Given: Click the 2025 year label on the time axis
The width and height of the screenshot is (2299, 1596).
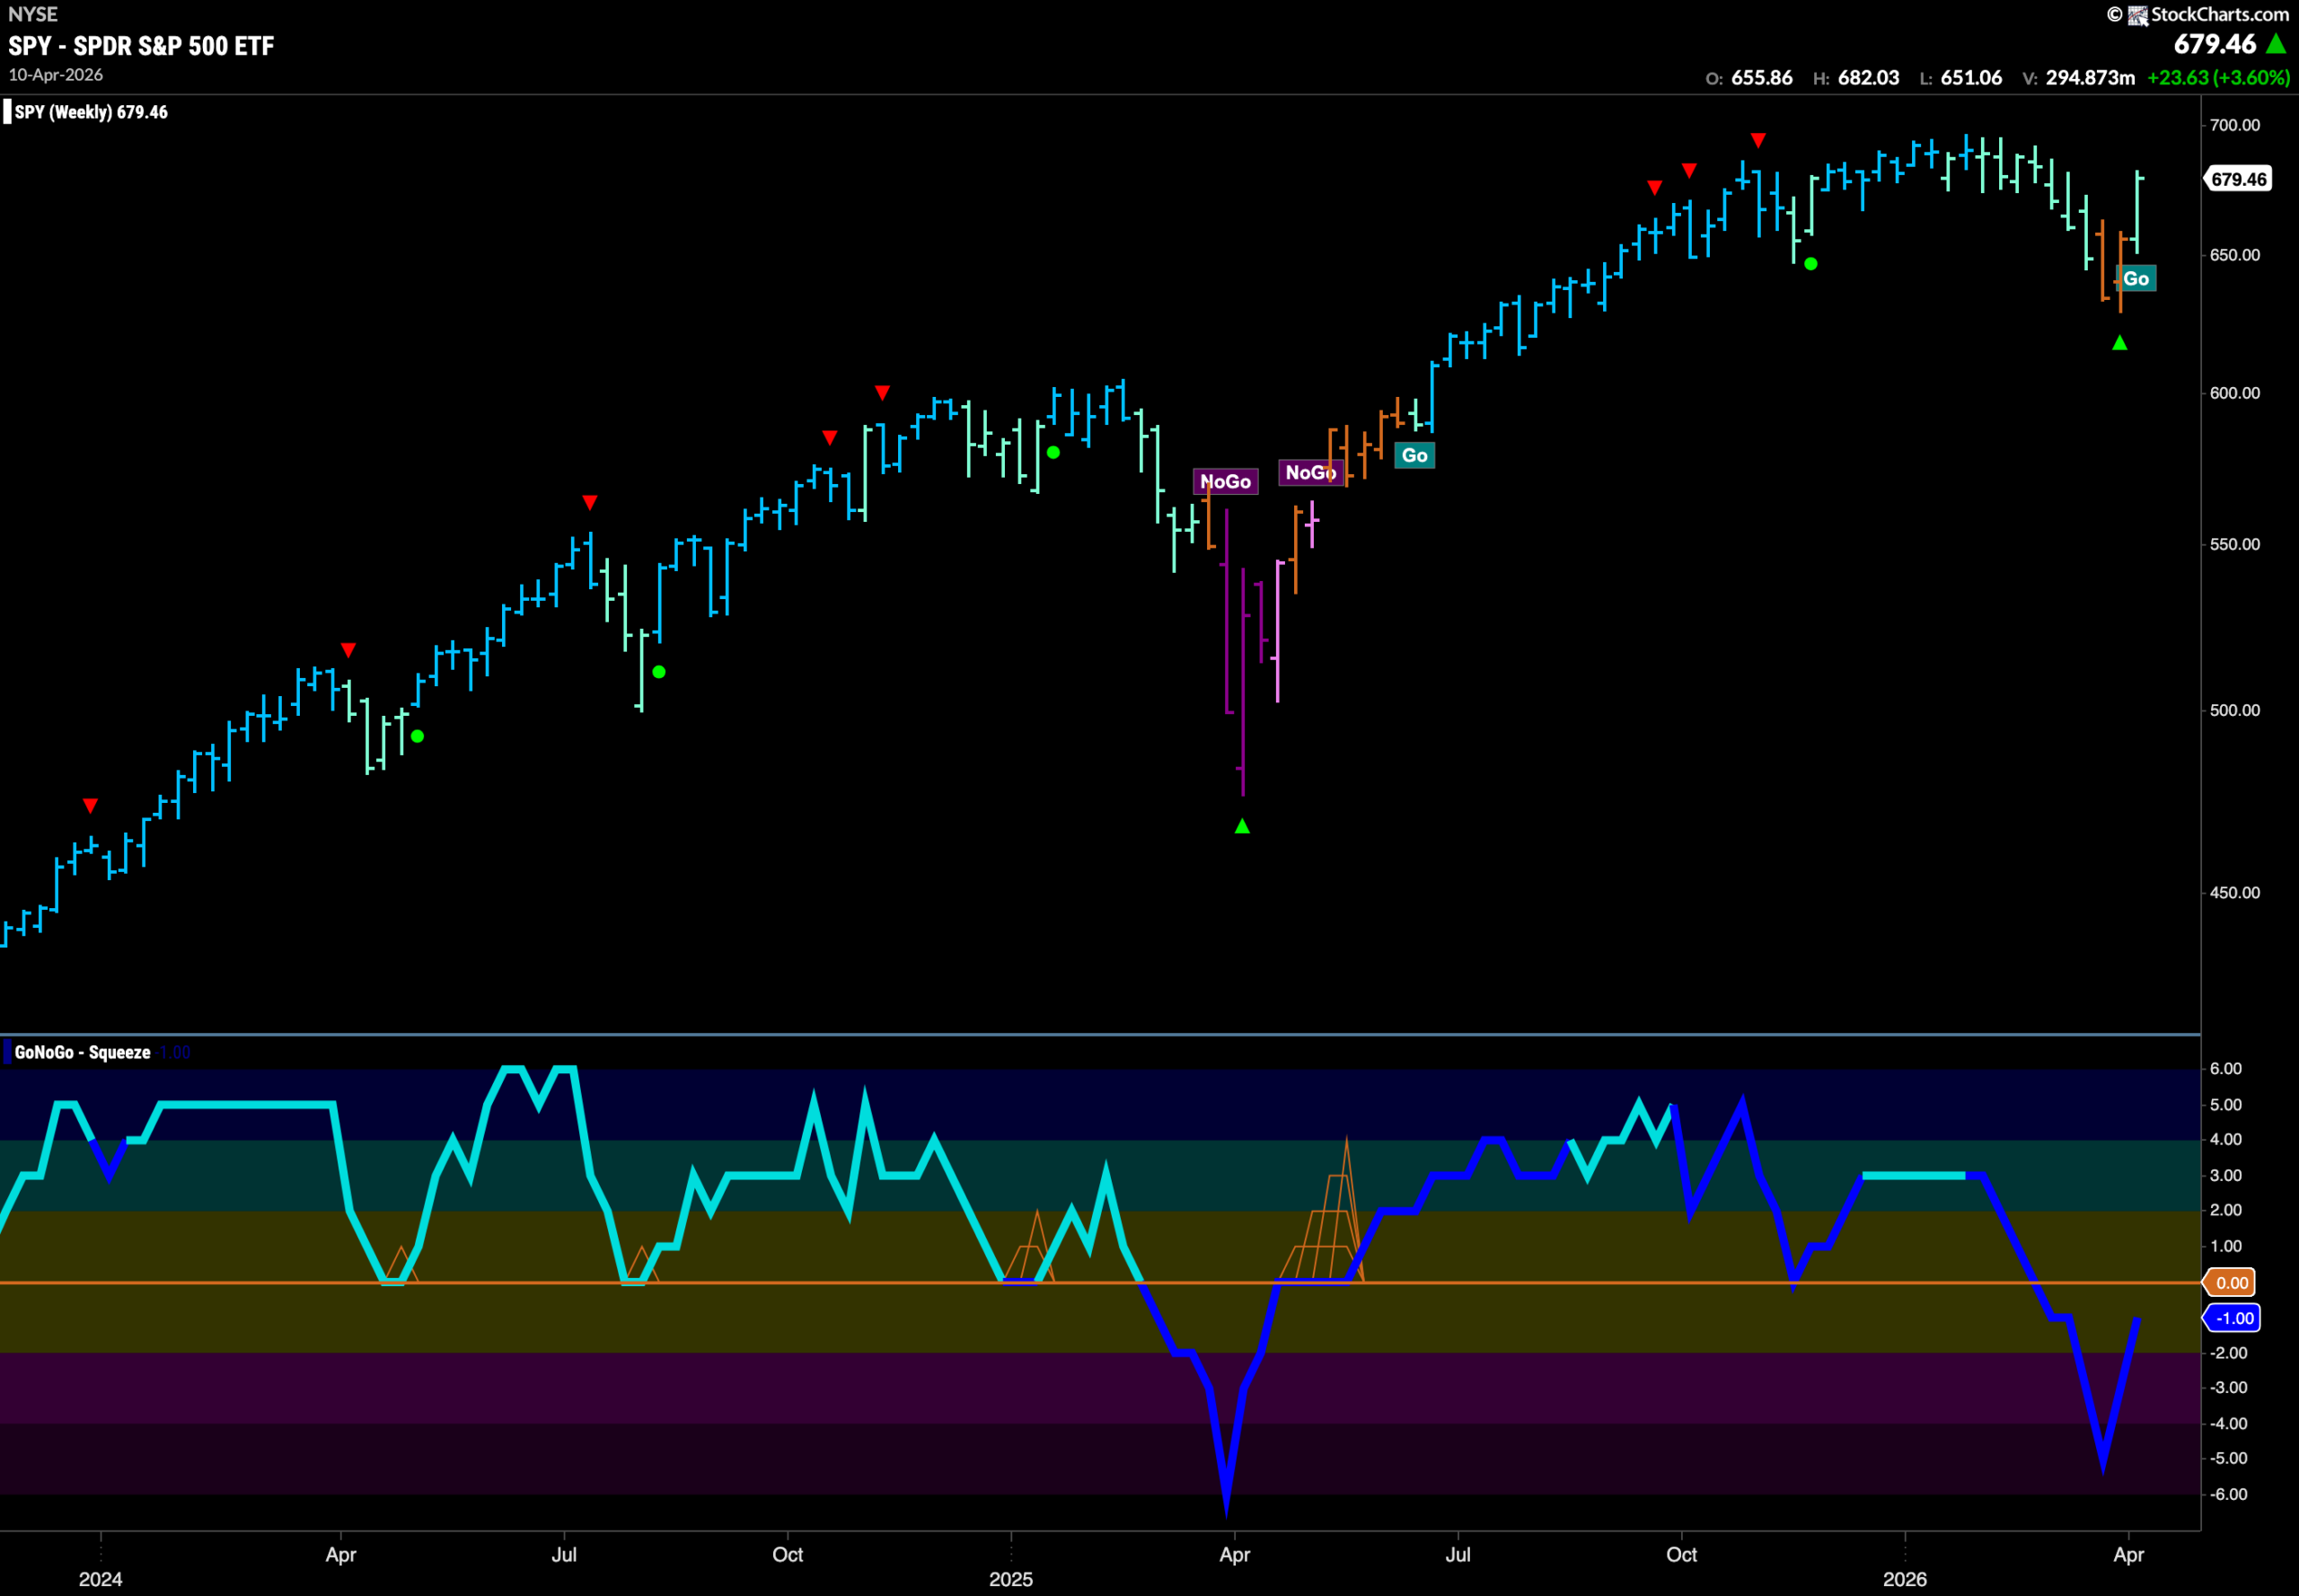Looking at the screenshot, I should [1011, 1579].
